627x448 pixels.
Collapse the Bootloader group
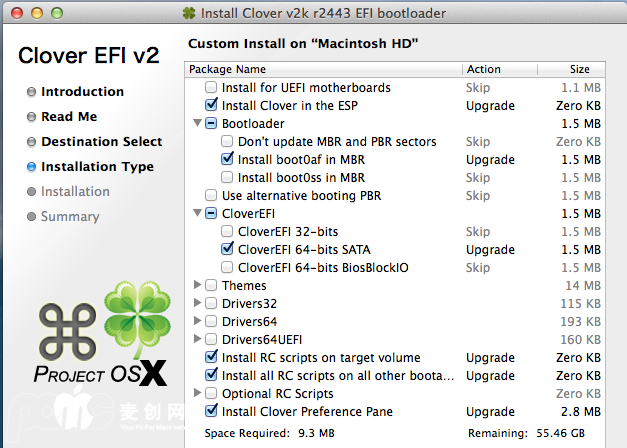point(196,124)
